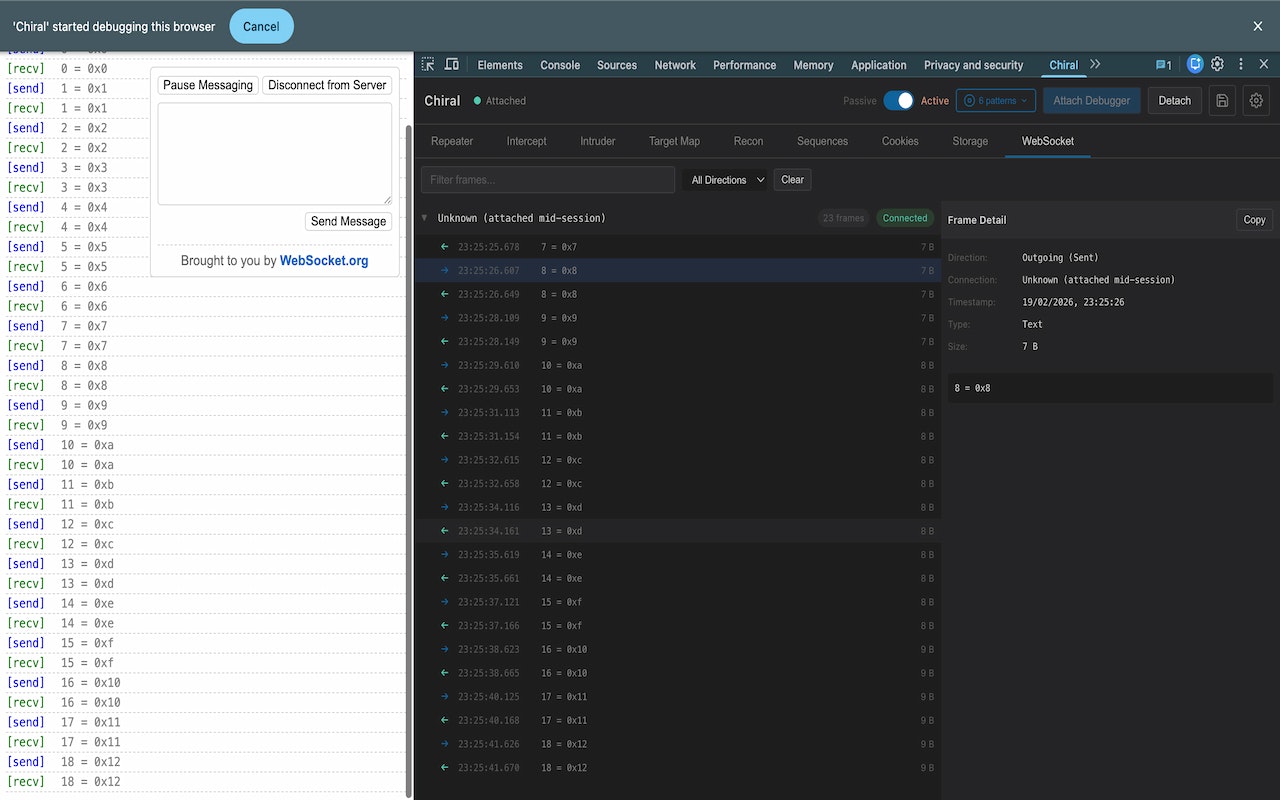This screenshot has width=1280, height=800.
Task: Select the frame at 23:25:25.678
Action: 677,247
